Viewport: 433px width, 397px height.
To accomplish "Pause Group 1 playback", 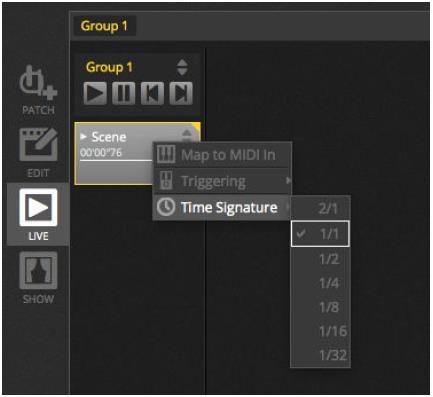I will [124, 93].
